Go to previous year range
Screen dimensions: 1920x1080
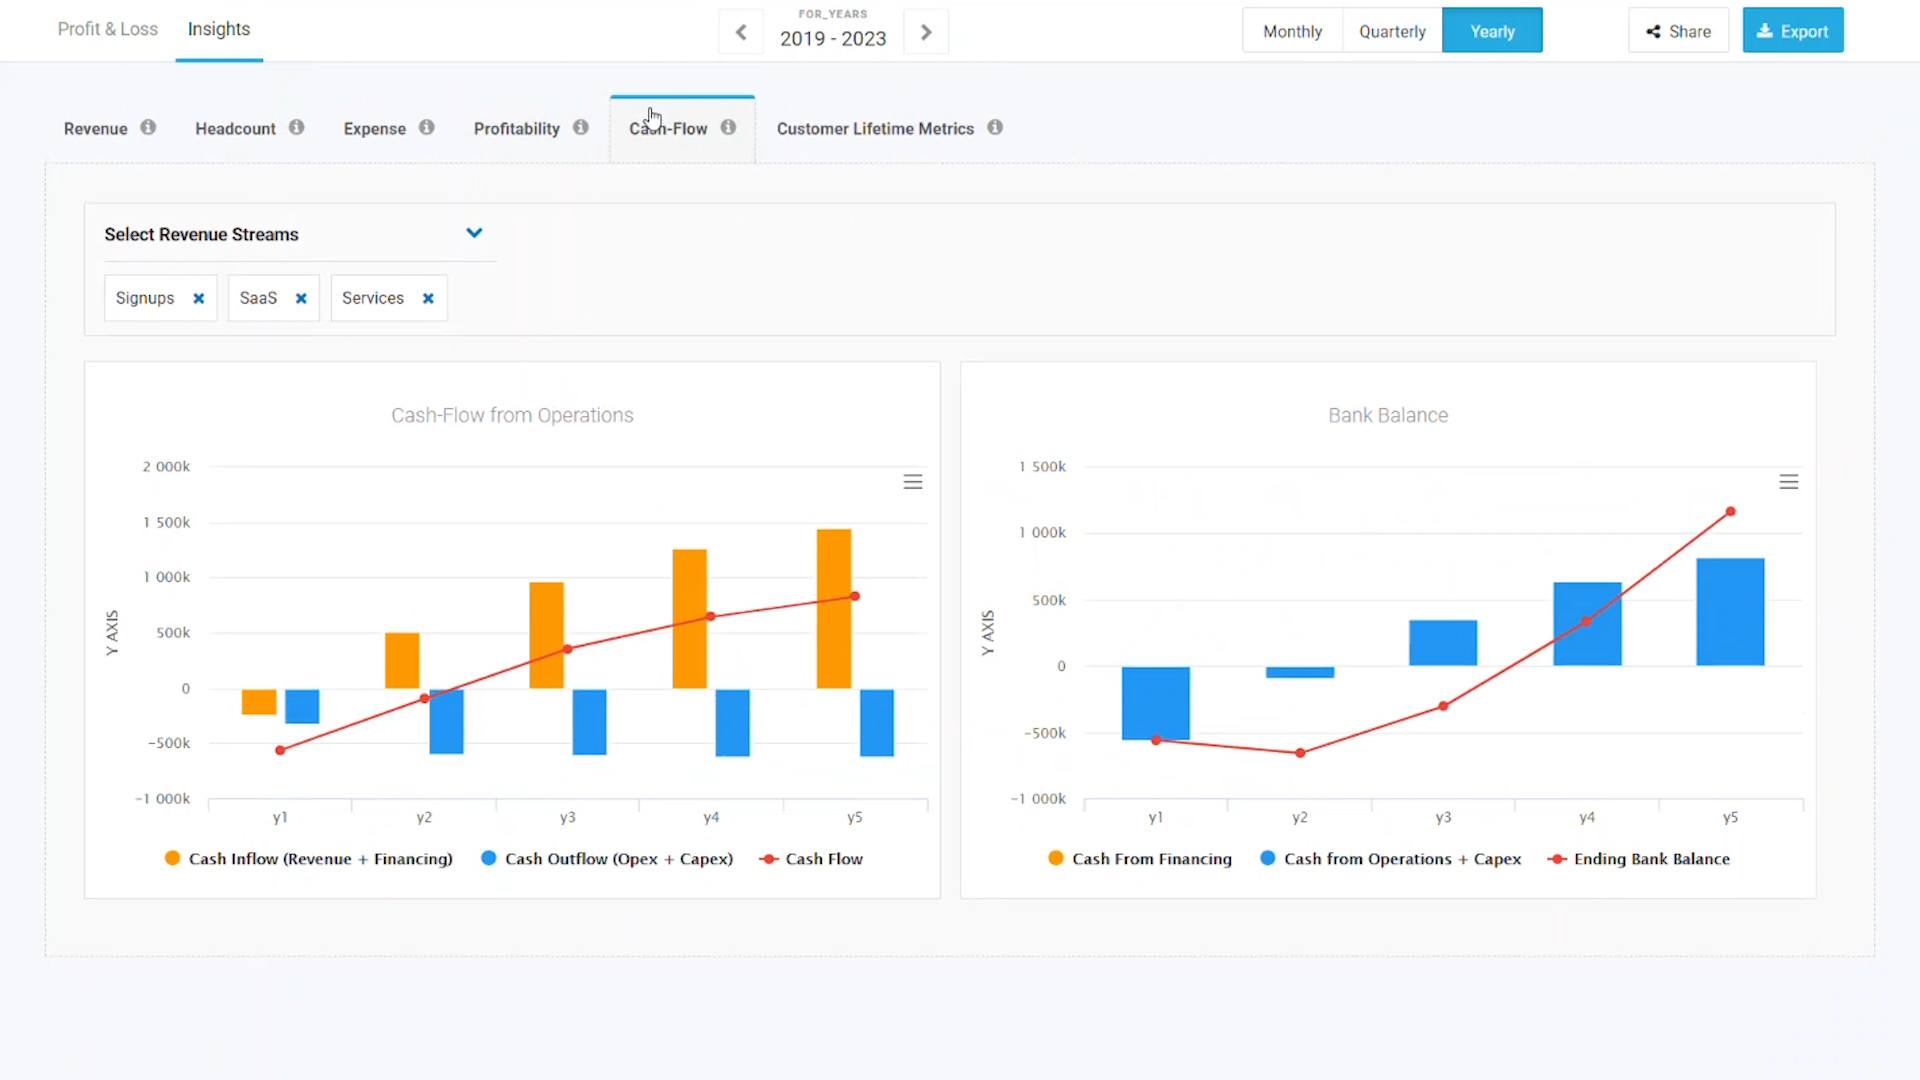pos(741,32)
